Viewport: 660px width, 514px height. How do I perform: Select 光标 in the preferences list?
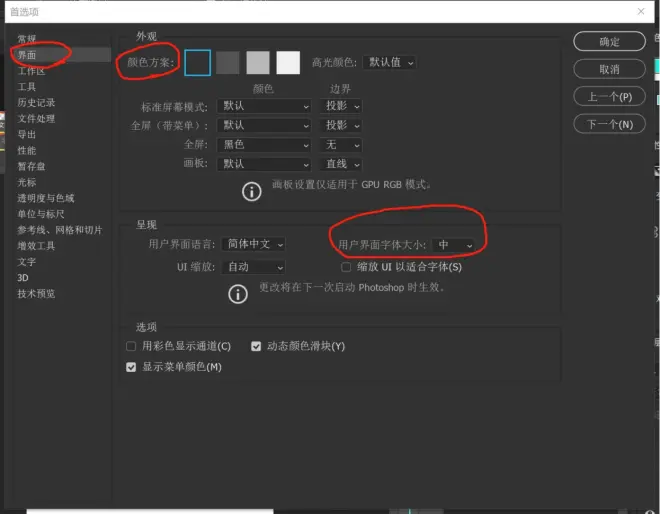[27, 182]
